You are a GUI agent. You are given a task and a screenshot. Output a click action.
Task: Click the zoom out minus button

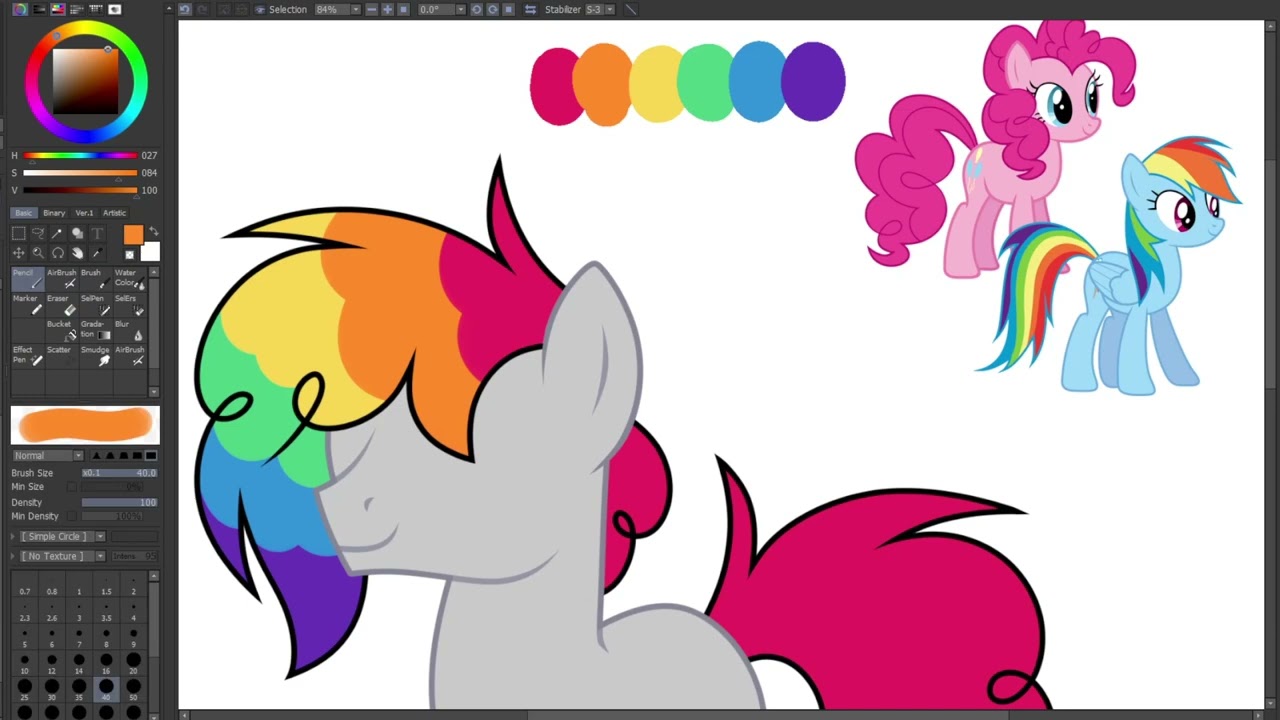[372, 9]
